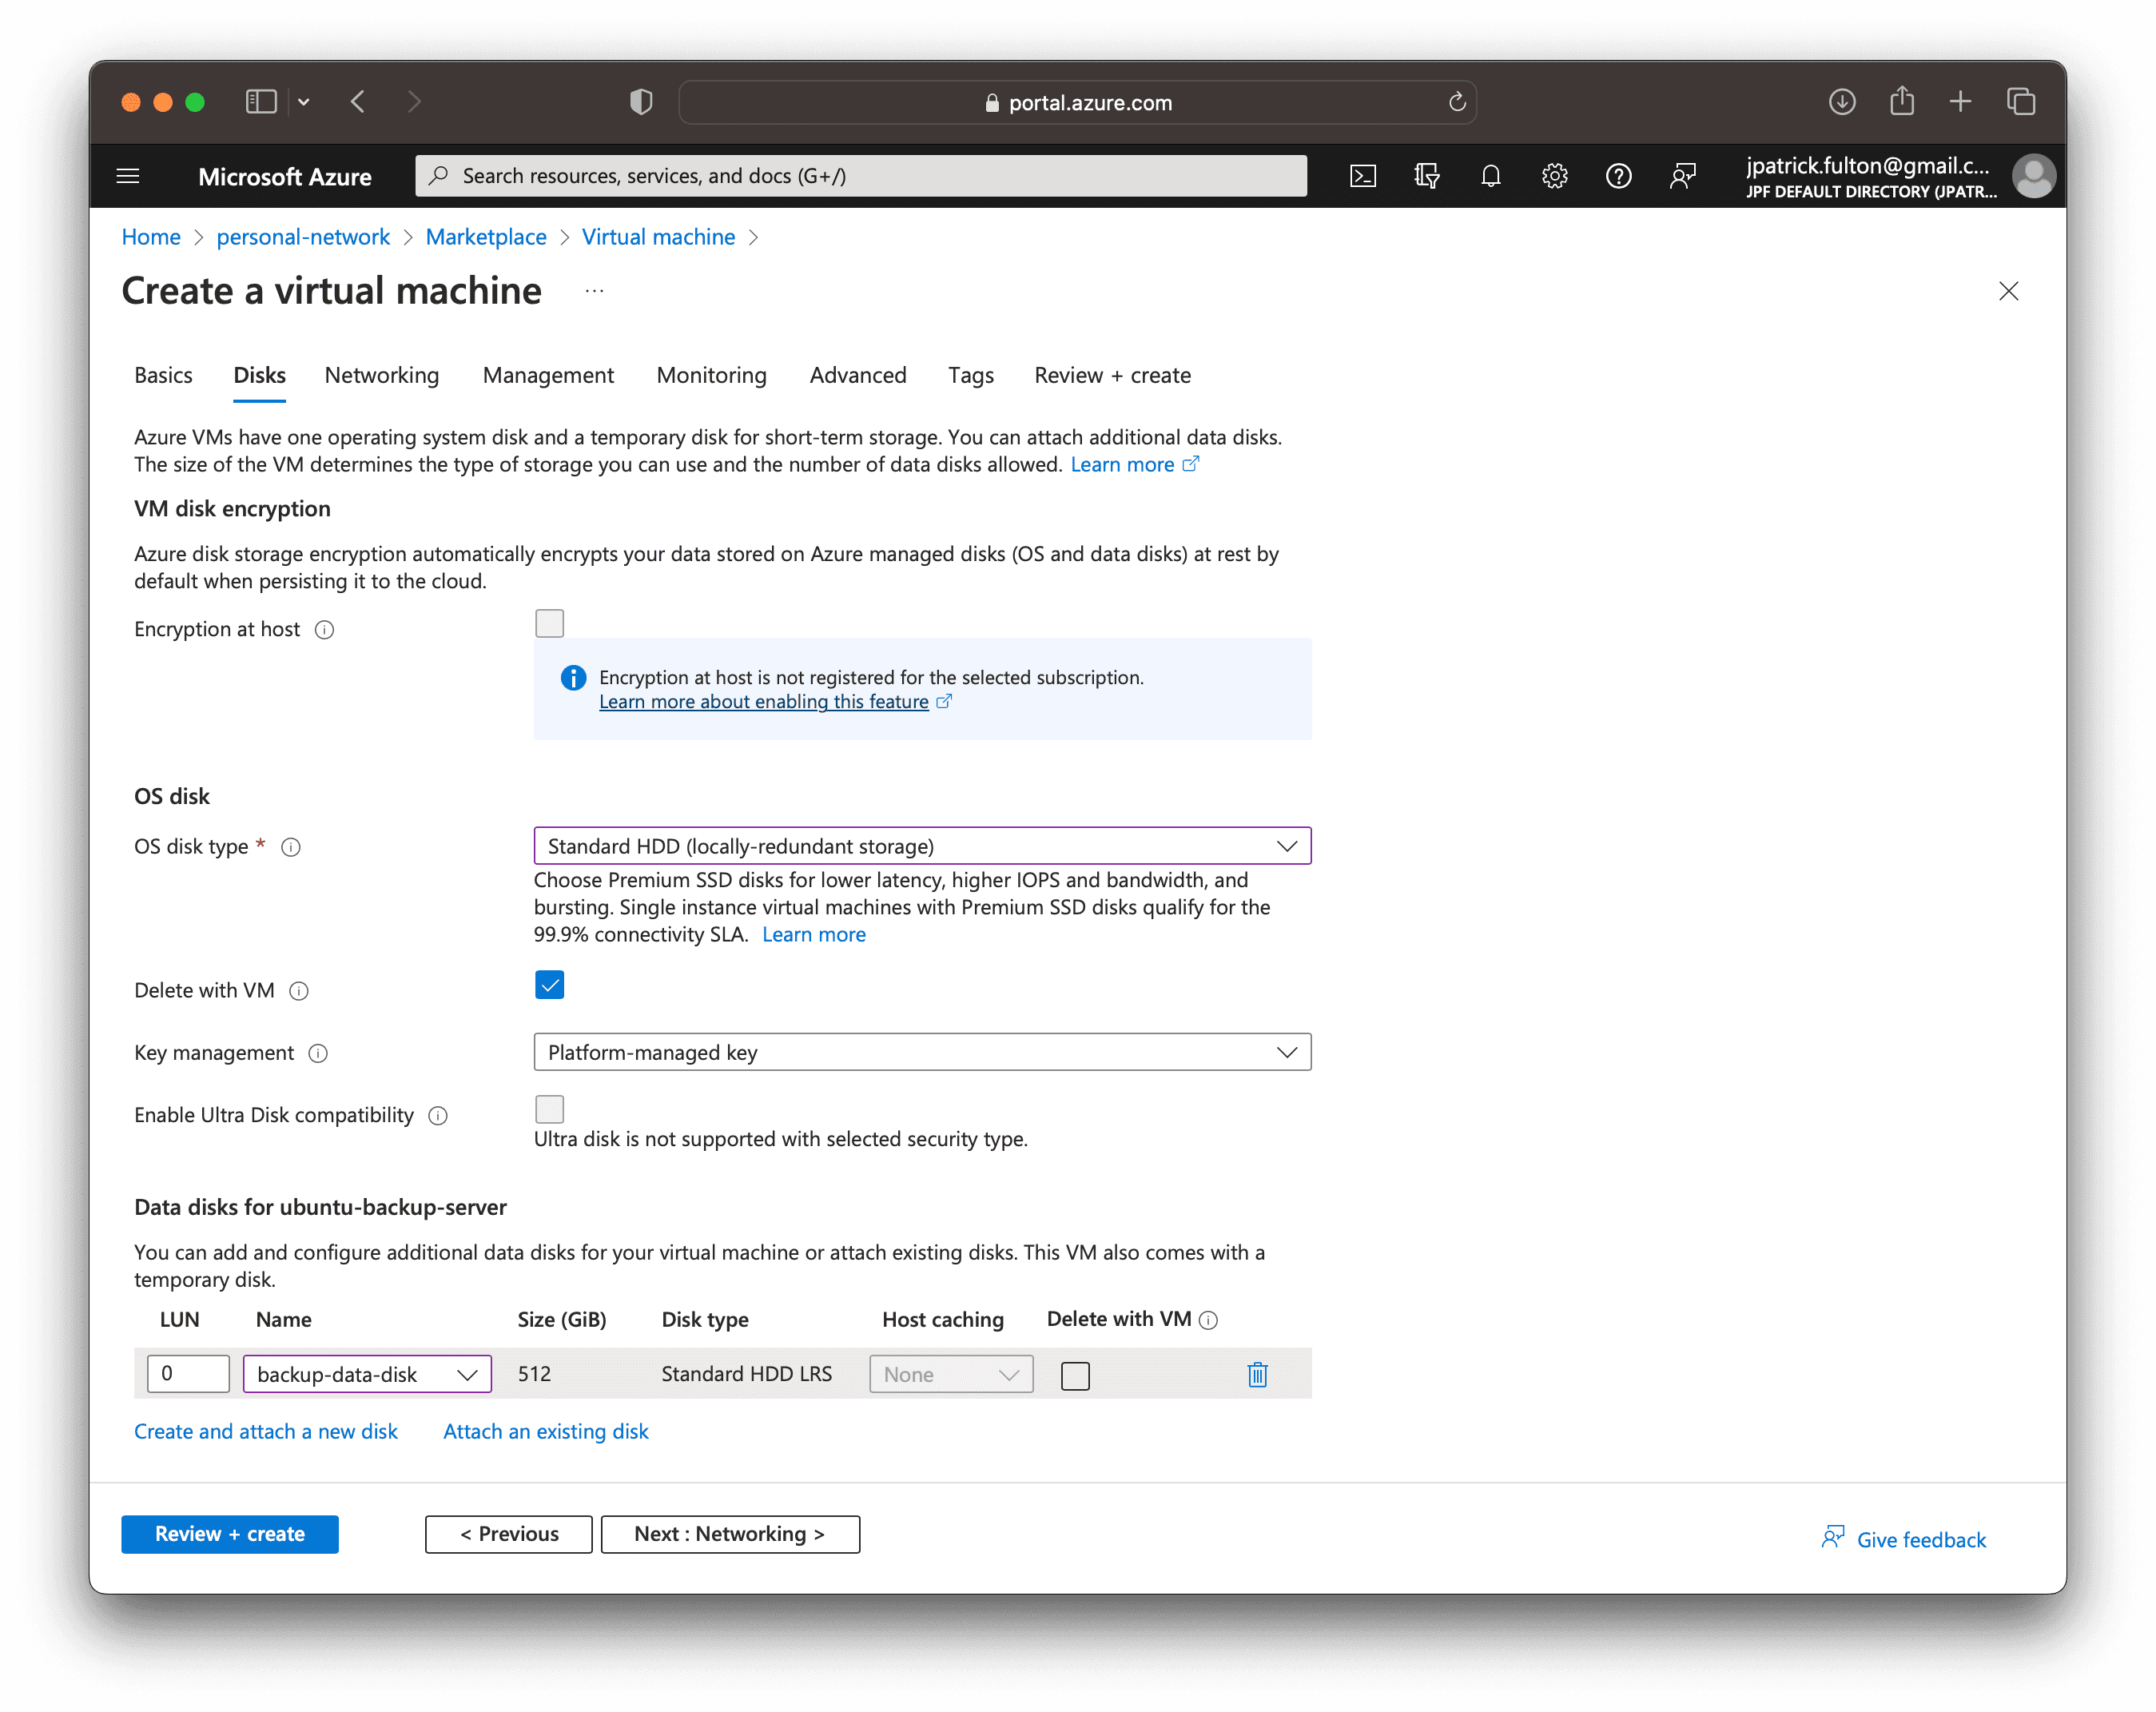The width and height of the screenshot is (2156, 1712).
Task: Click the Previous button
Action: coord(509,1535)
